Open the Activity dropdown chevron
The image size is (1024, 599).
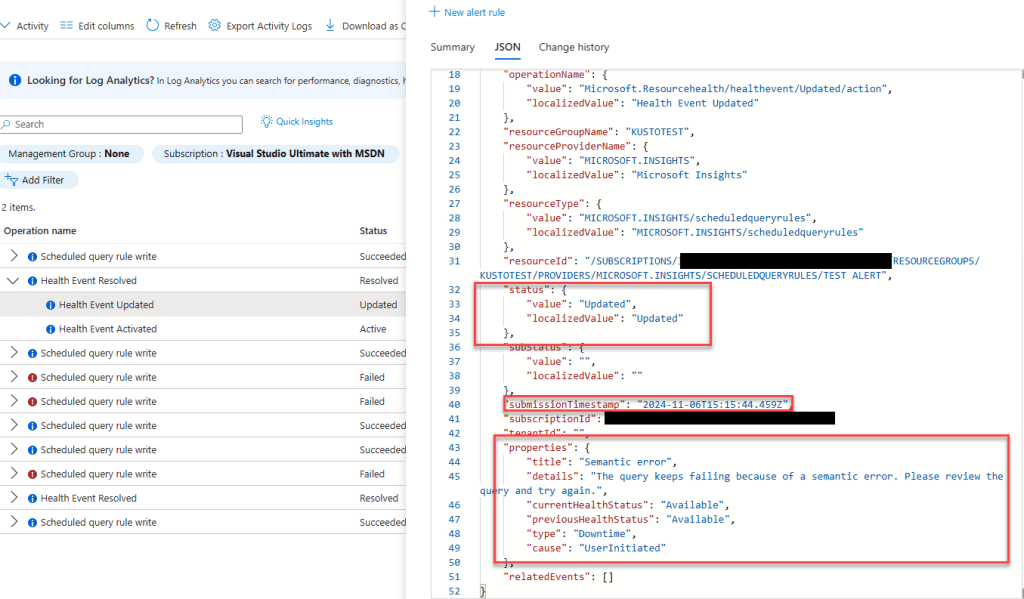(x=6, y=26)
